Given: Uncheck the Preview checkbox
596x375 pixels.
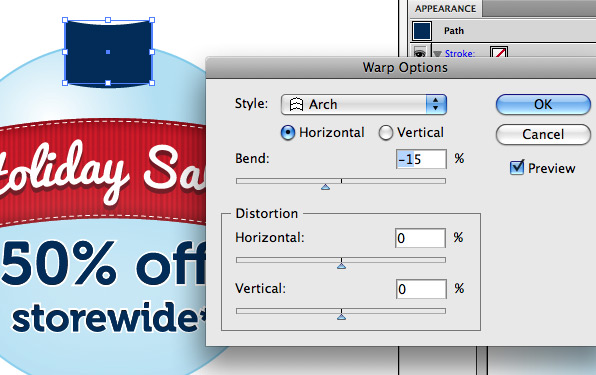Looking at the screenshot, I should pos(517,167).
